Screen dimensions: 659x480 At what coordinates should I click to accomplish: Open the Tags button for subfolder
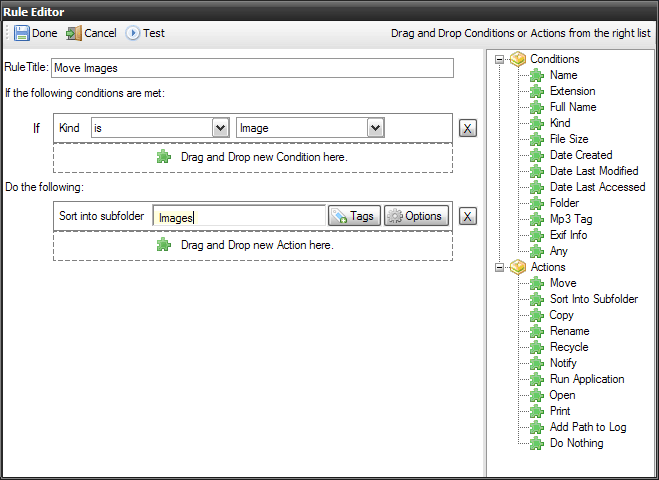point(354,216)
